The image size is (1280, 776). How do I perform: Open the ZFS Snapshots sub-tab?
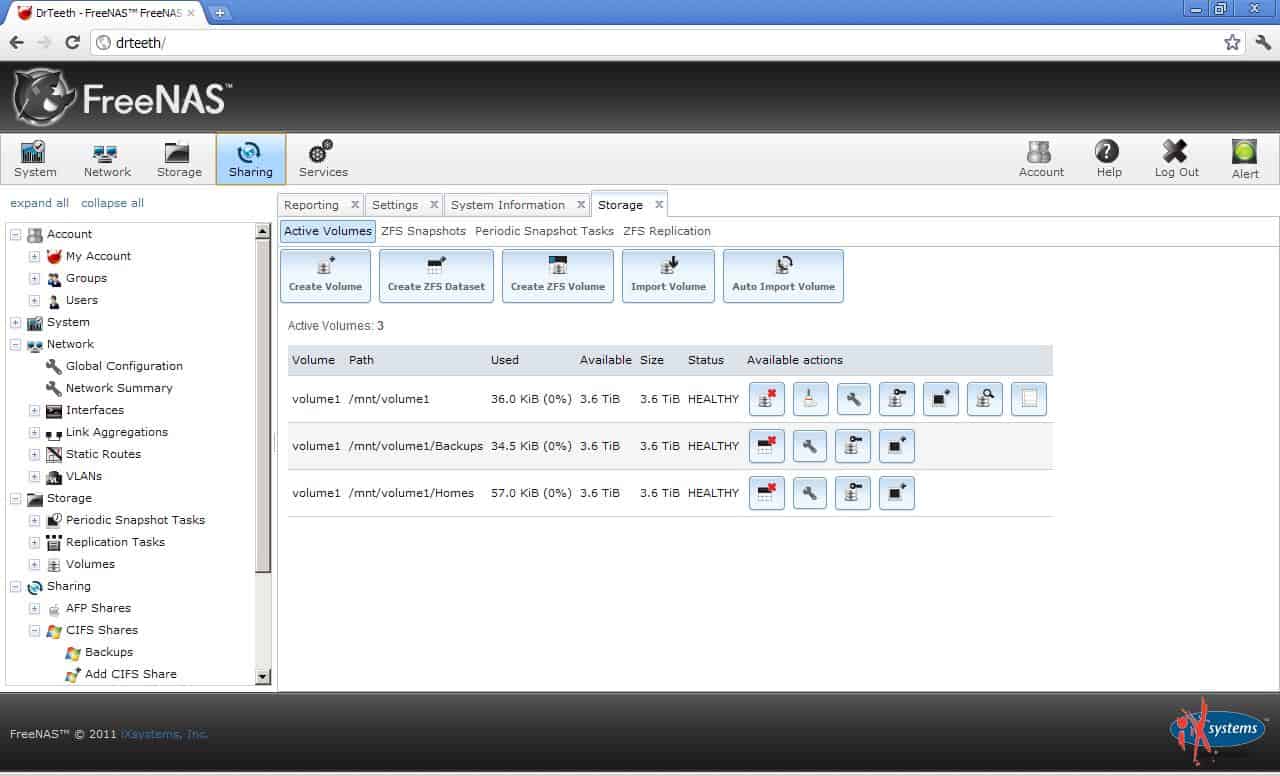click(423, 231)
